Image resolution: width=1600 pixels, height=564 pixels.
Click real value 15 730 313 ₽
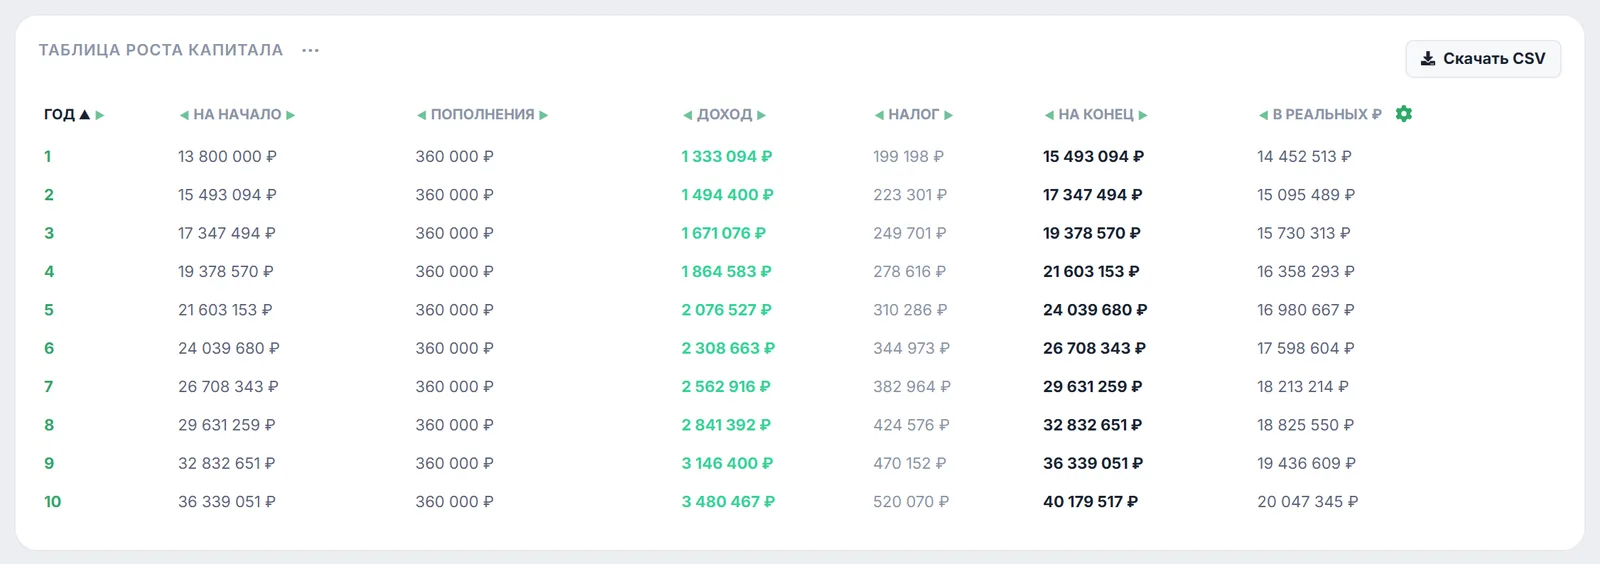point(1304,233)
